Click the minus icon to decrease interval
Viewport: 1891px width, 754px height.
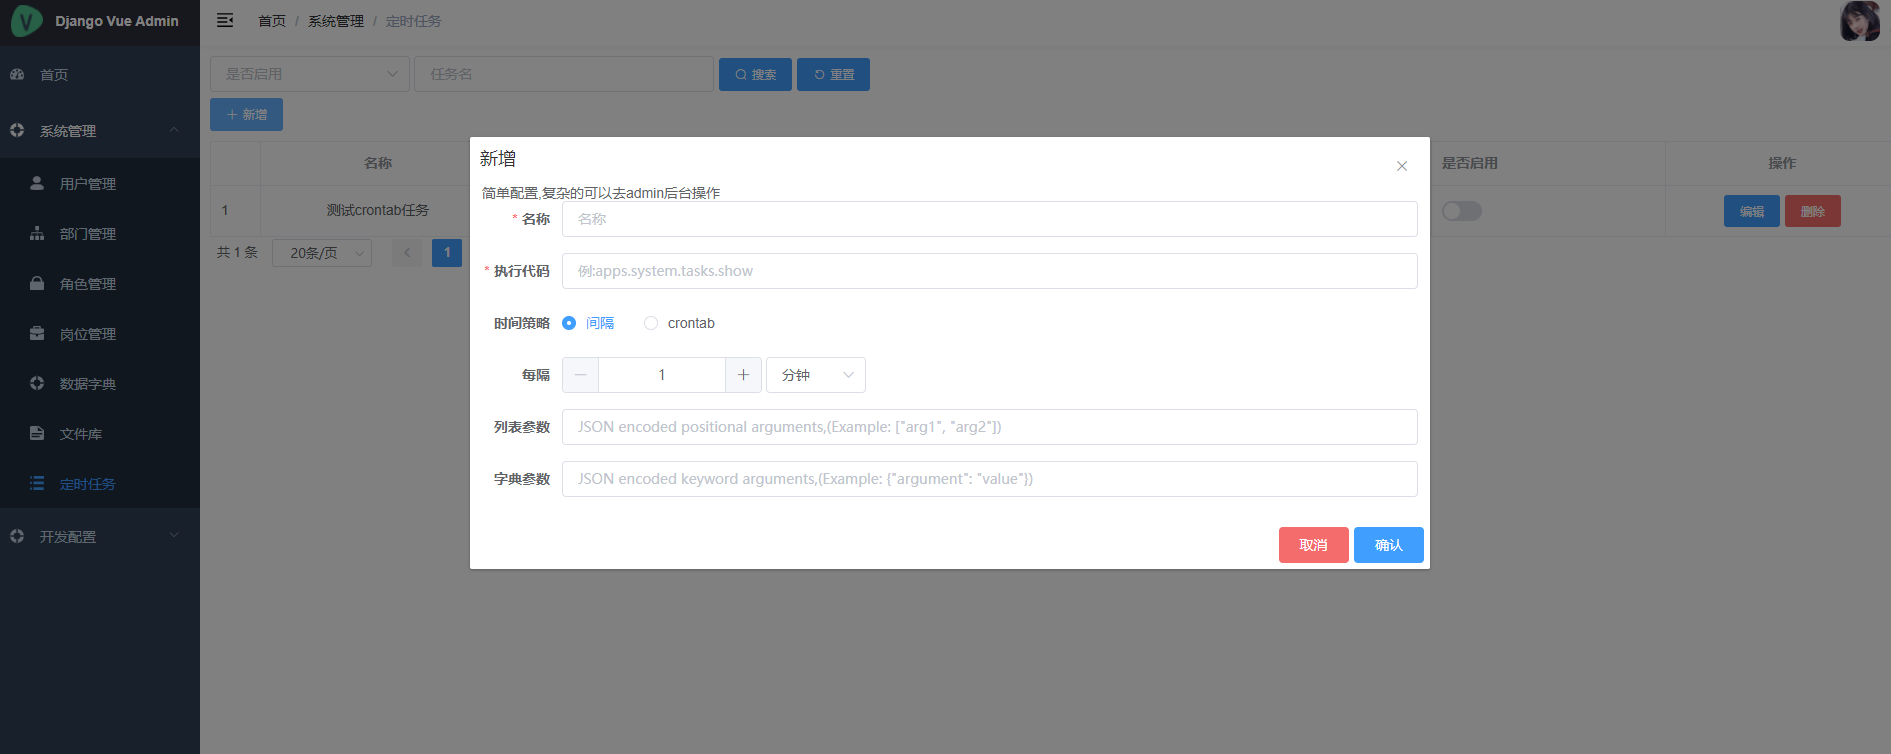tap(580, 375)
